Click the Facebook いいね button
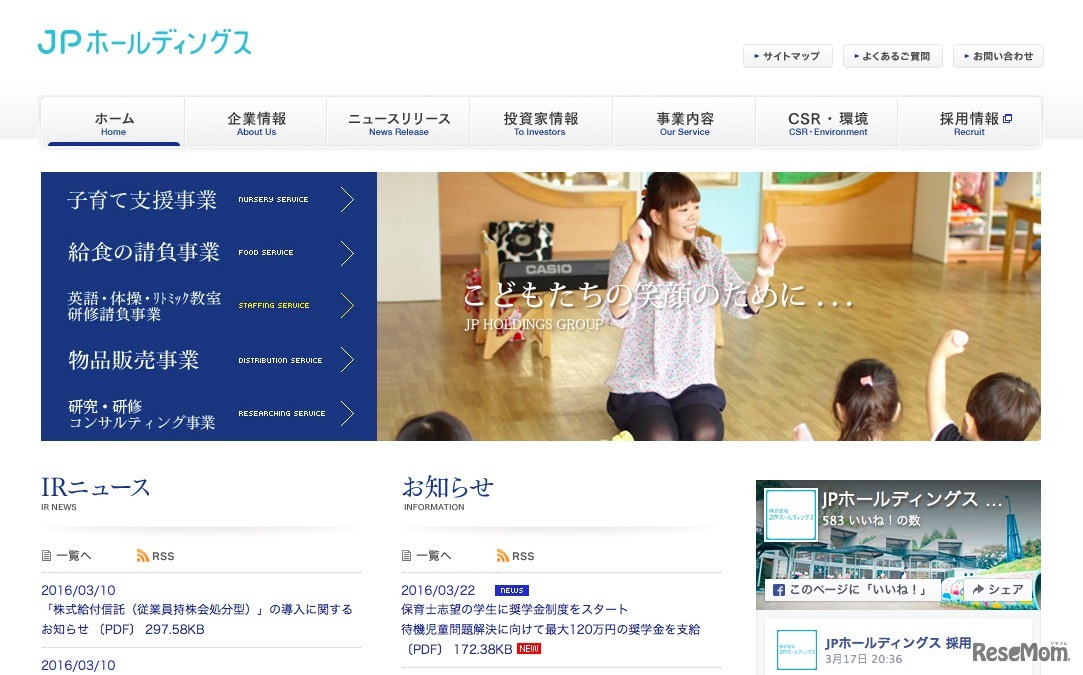The height and width of the screenshot is (675, 1083). pyautogui.click(x=852, y=589)
